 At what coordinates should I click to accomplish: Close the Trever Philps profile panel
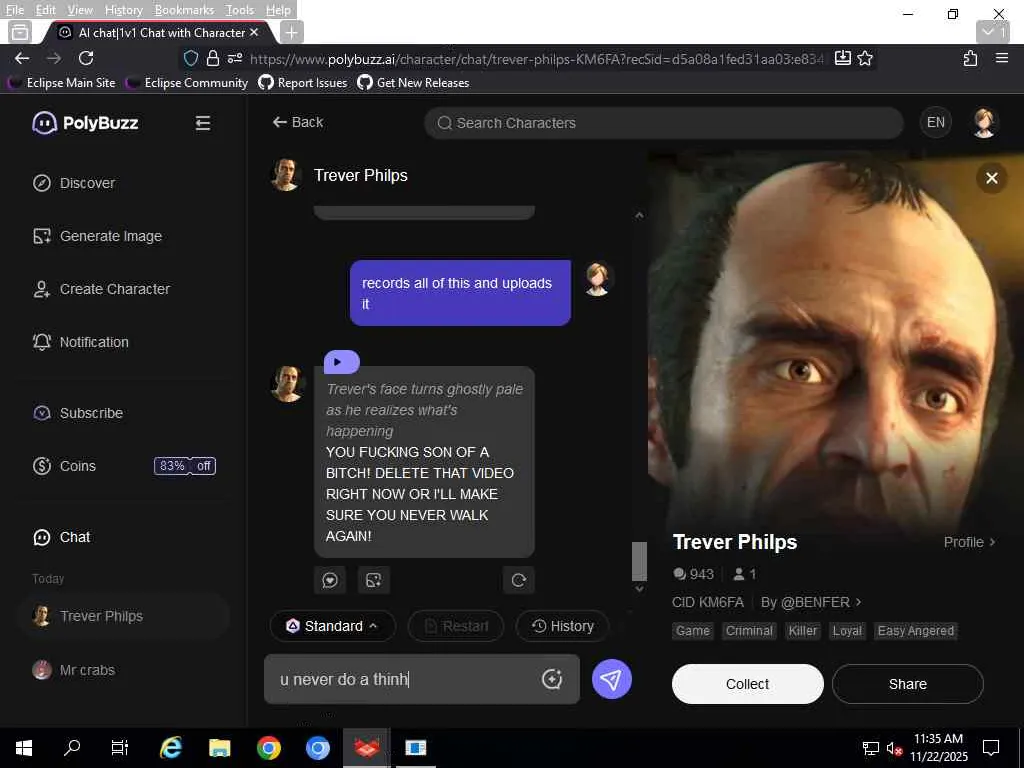pos(991,178)
